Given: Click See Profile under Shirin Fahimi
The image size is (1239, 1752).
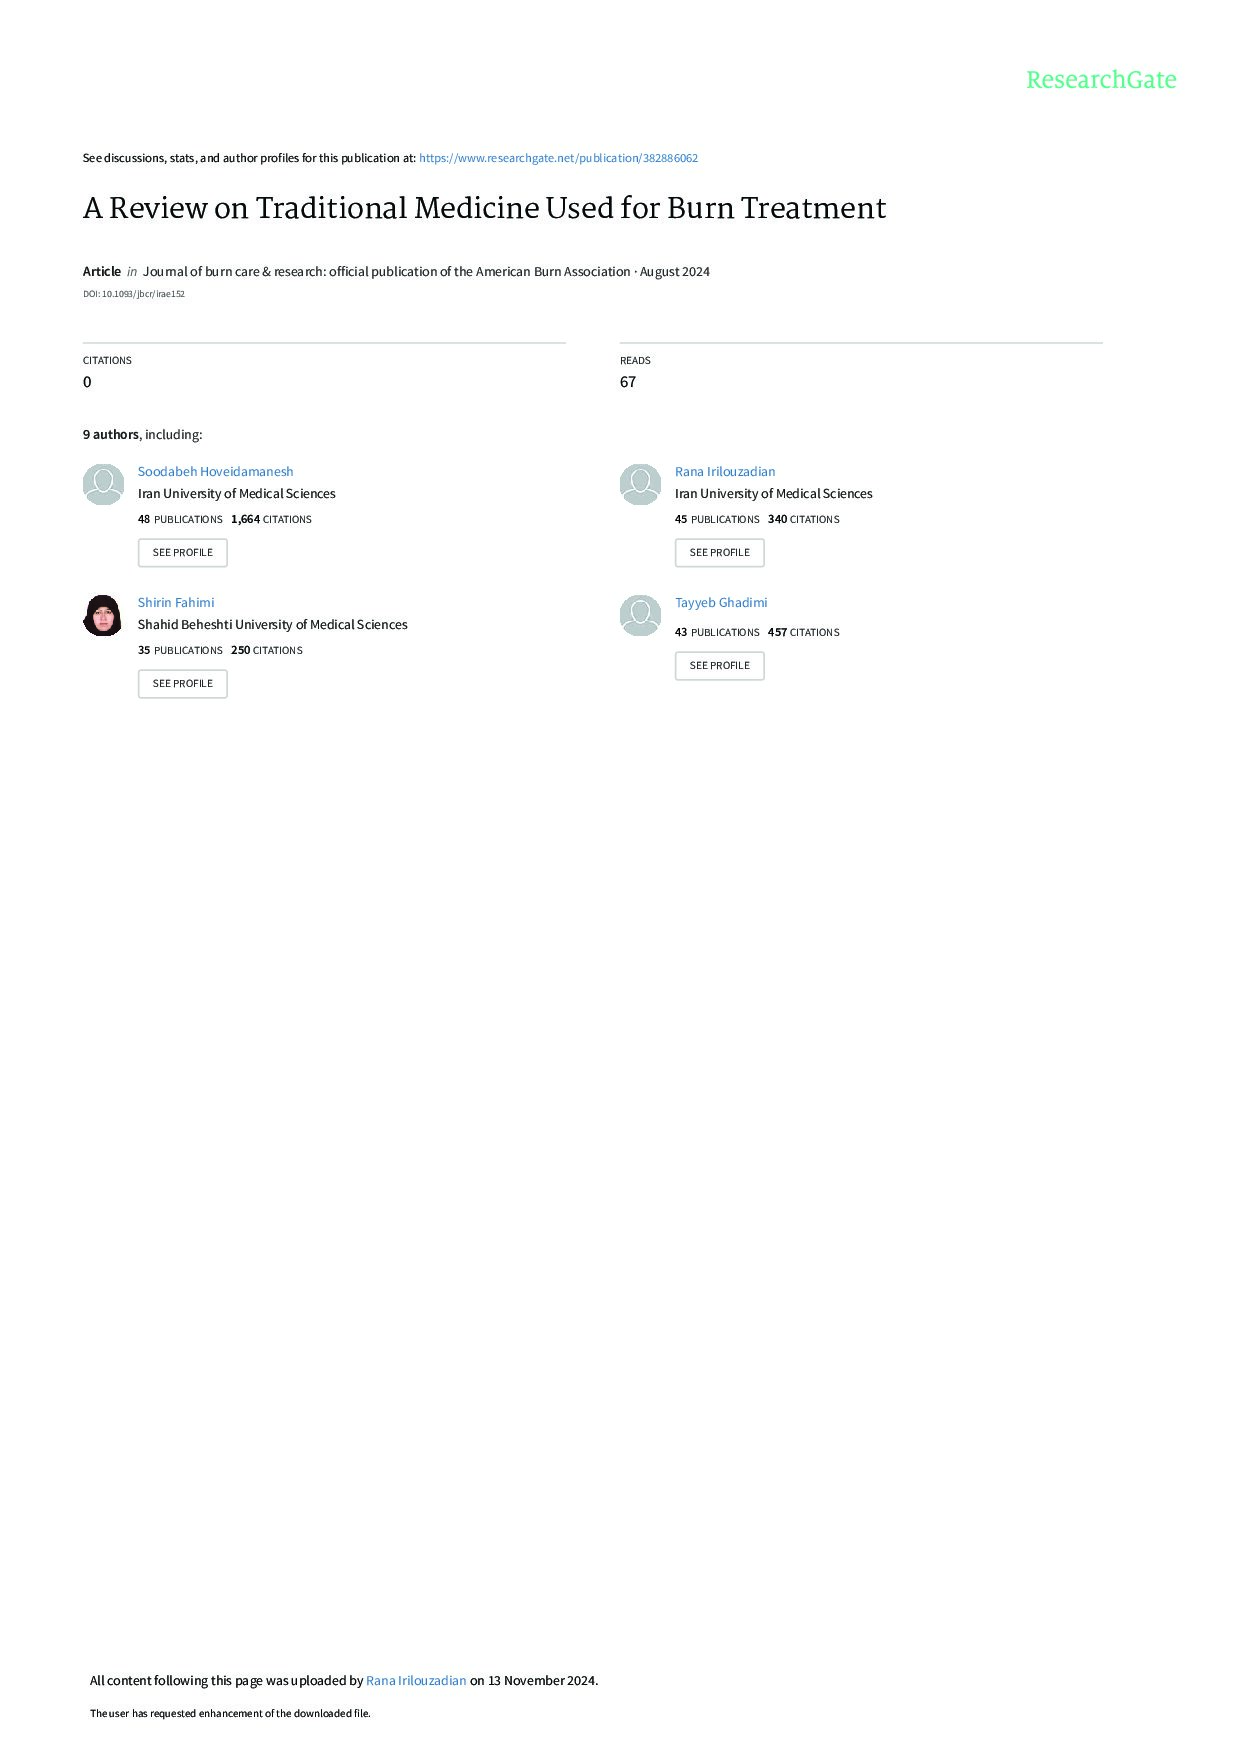Looking at the screenshot, I should [x=183, y=684].
